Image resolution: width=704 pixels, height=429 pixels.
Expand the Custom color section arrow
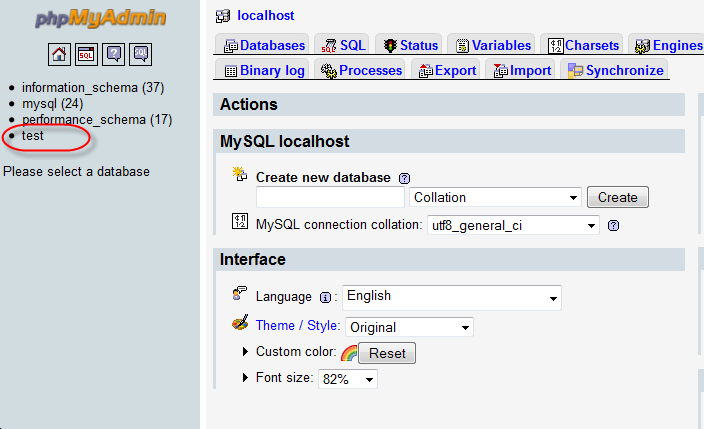pos(245,351)
